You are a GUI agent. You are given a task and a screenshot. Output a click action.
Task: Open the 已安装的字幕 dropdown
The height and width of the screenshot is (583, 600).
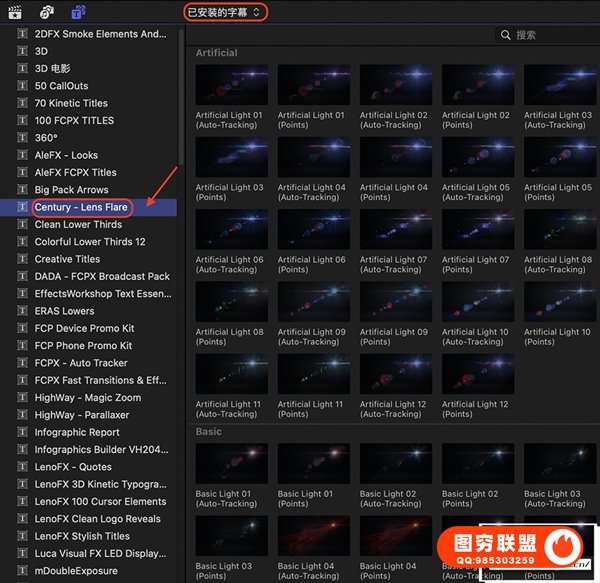pos(226,12)
